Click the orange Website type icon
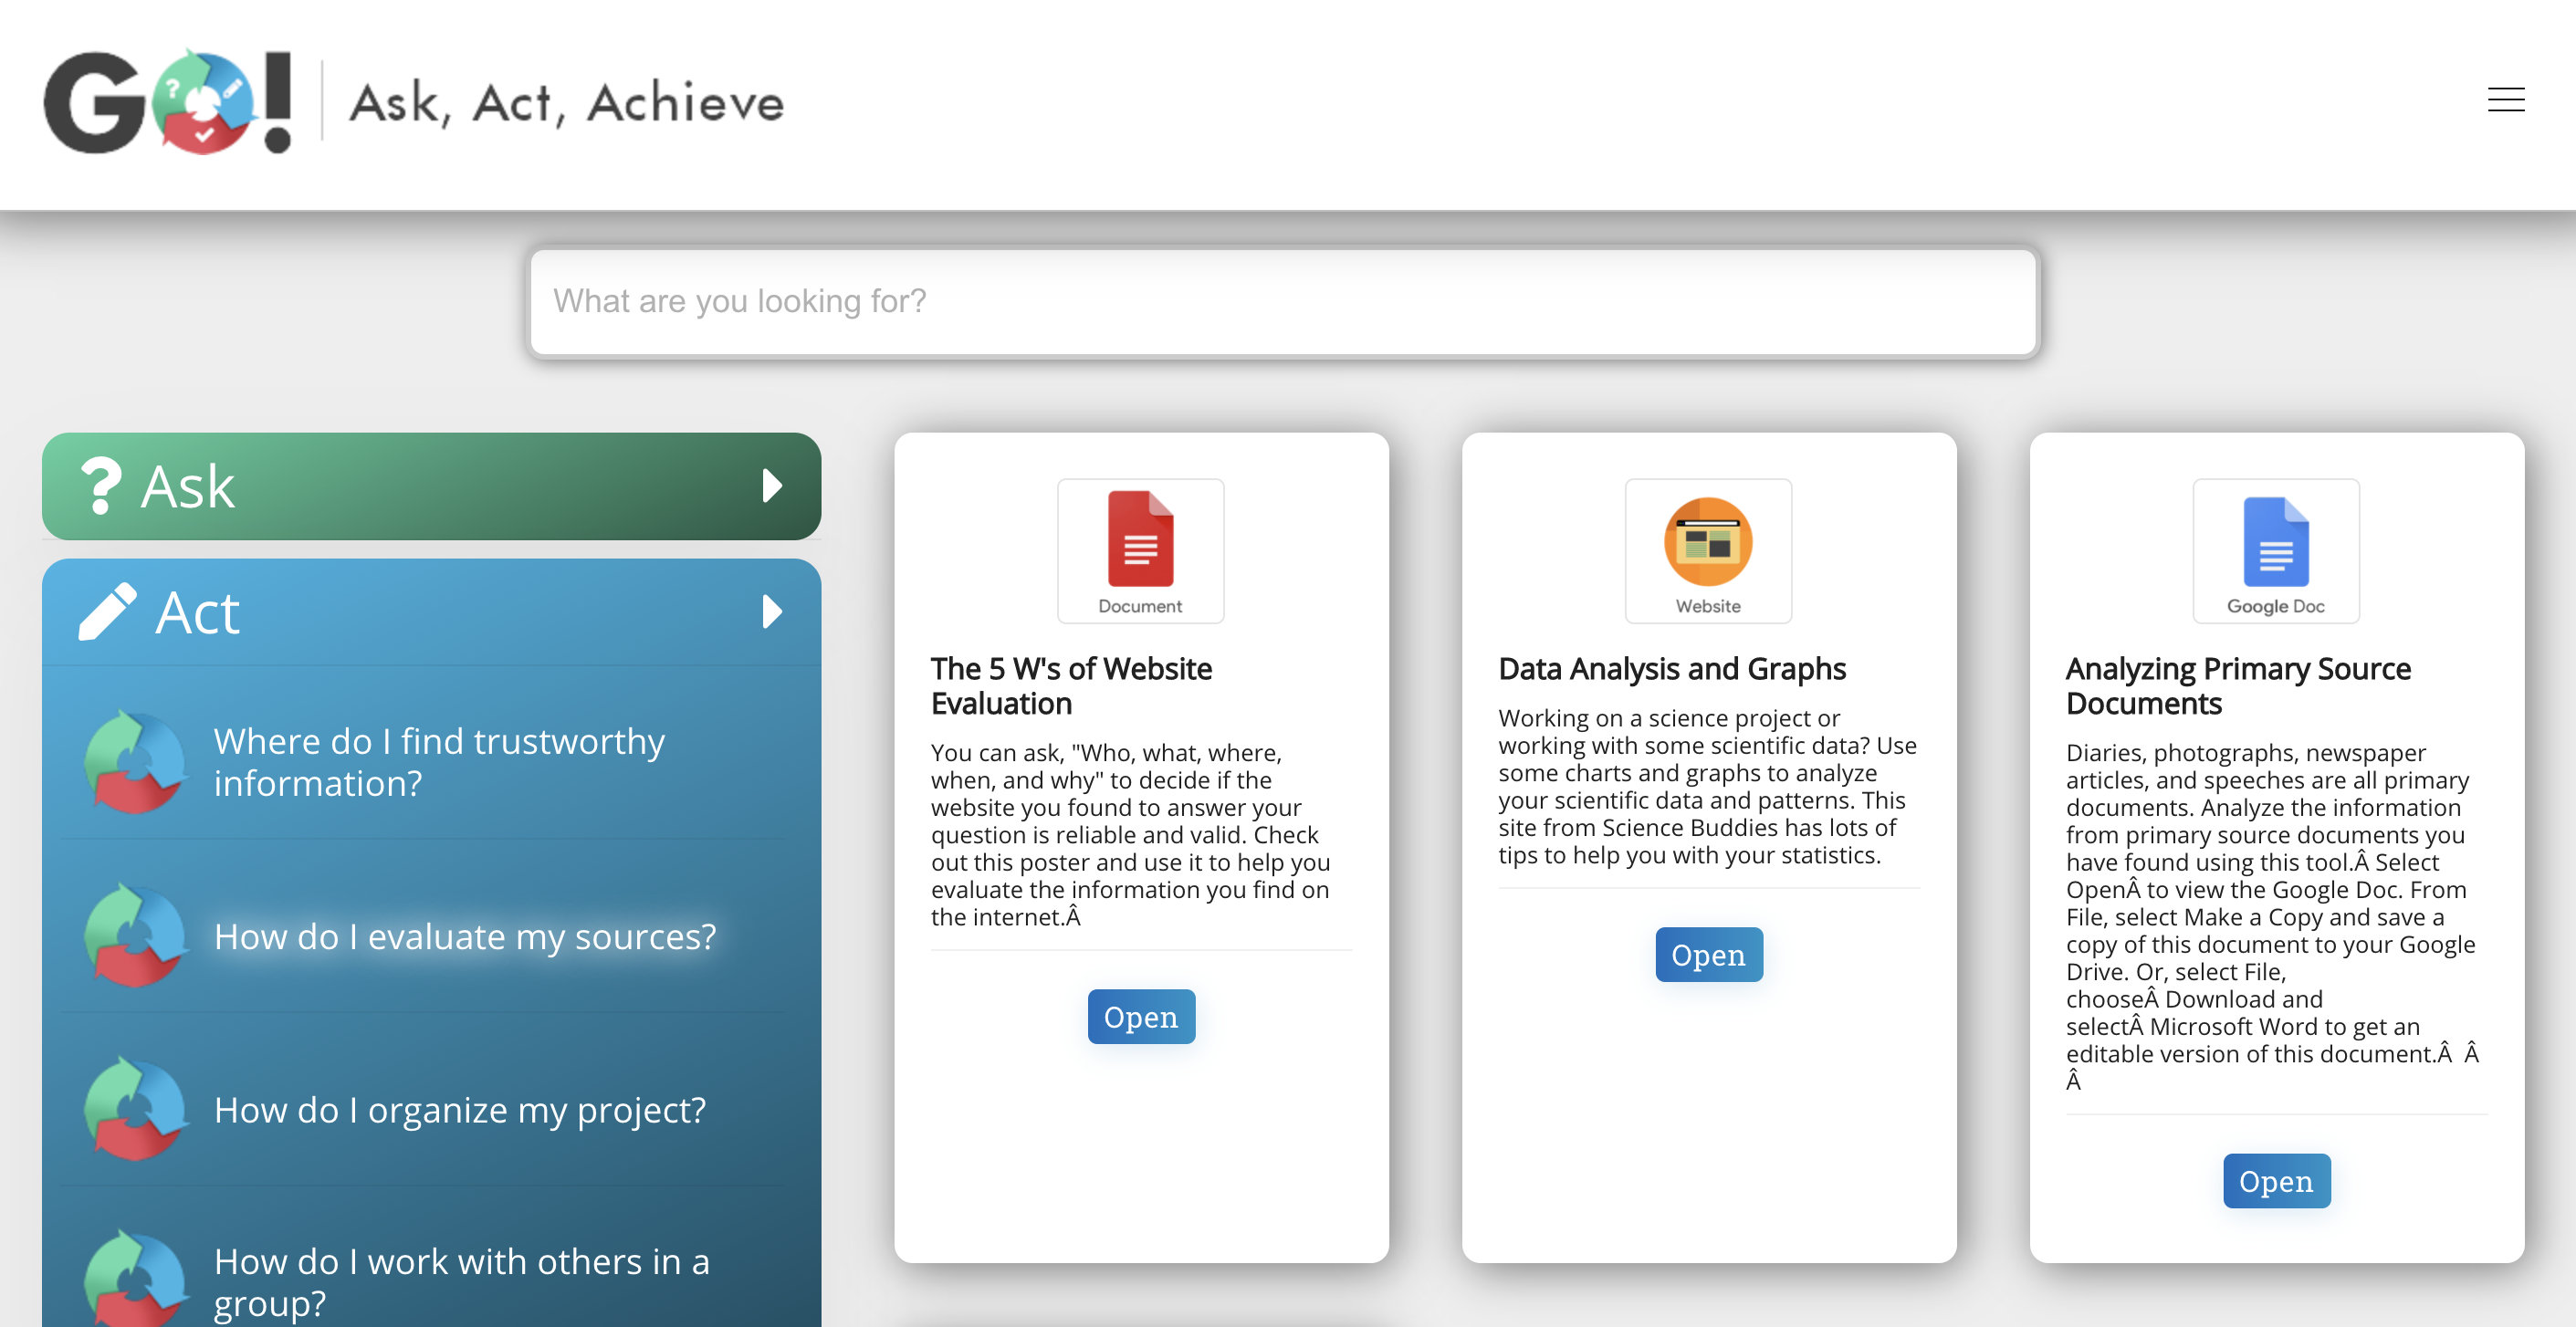Viewport: 2576px width, 1327px height. tap(1707, 541)
